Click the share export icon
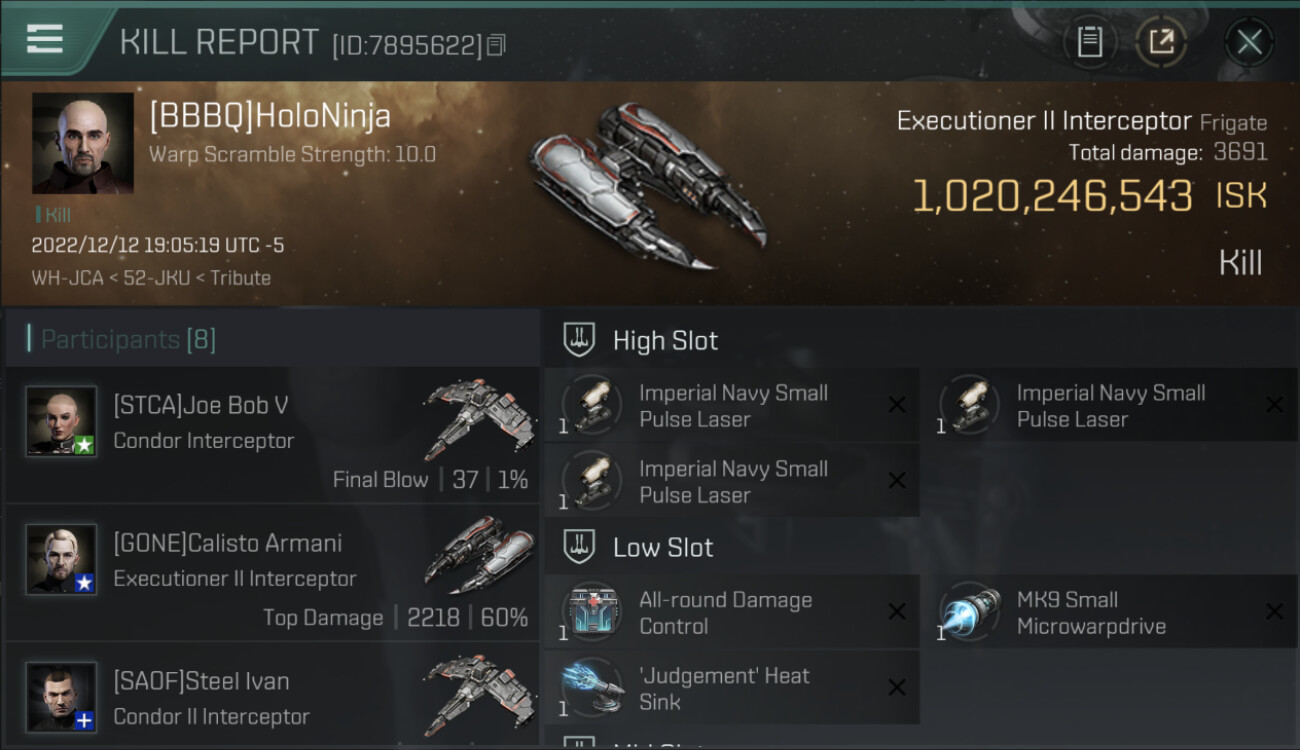1300x750 pixels. [x=1161, y=42]
